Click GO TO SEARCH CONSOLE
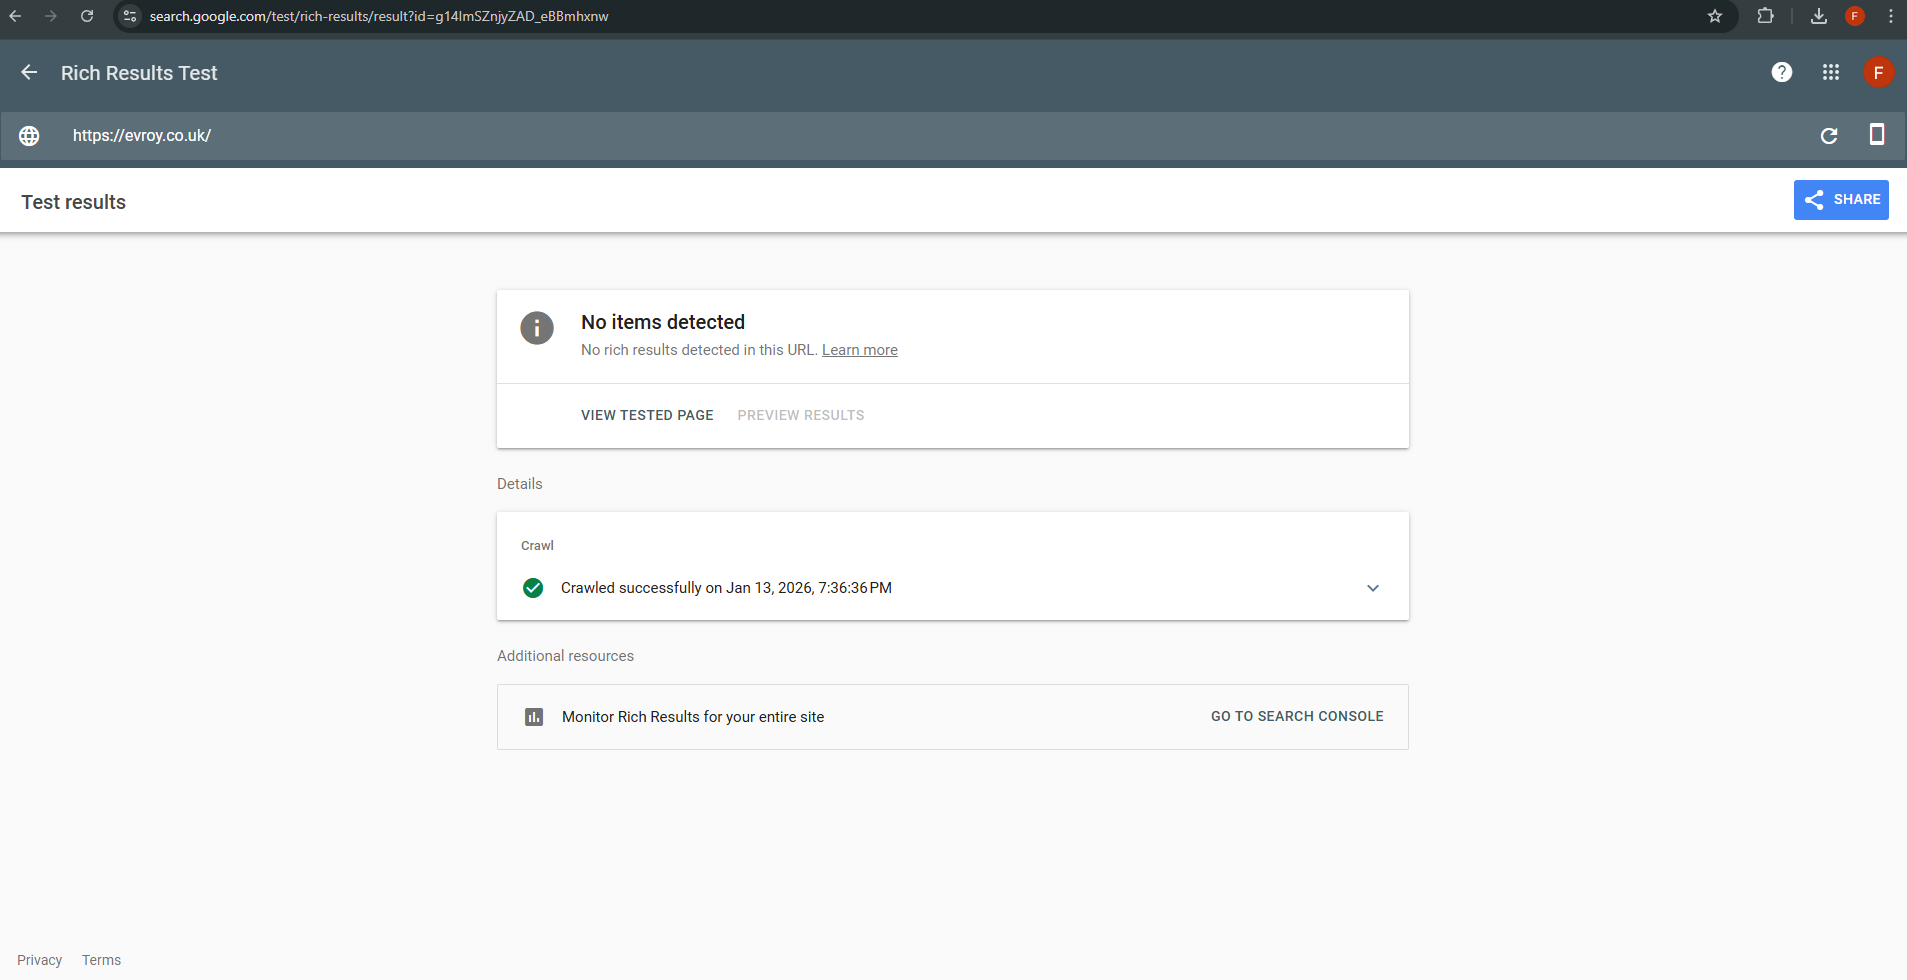This screenshot has width=1907, height=980. [x=1296, y=717]
